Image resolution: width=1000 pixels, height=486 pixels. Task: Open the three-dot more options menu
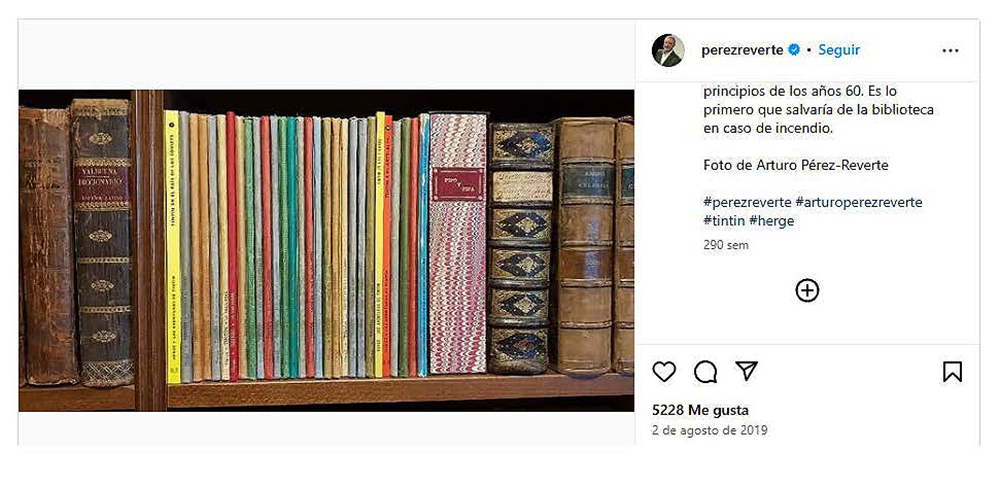(x=950, y=51)
